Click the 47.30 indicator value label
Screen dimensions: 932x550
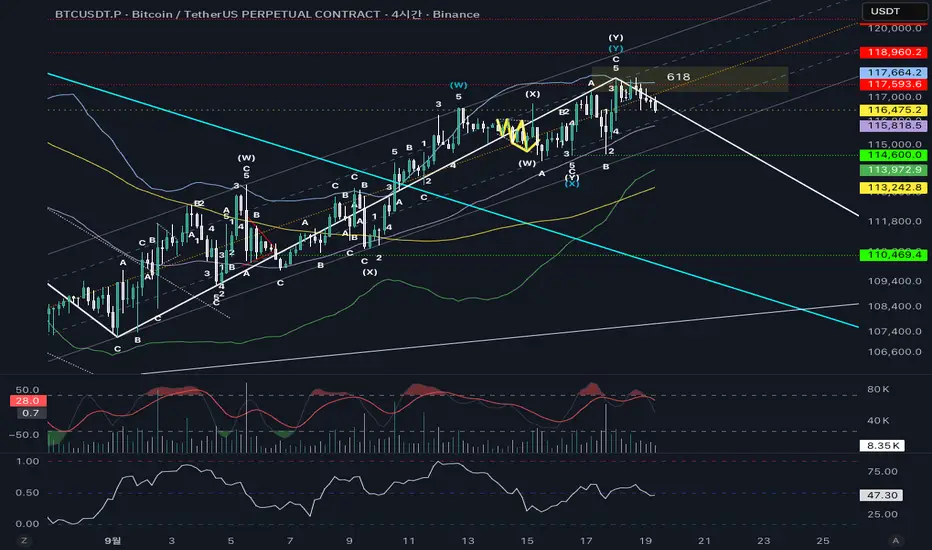882,495
